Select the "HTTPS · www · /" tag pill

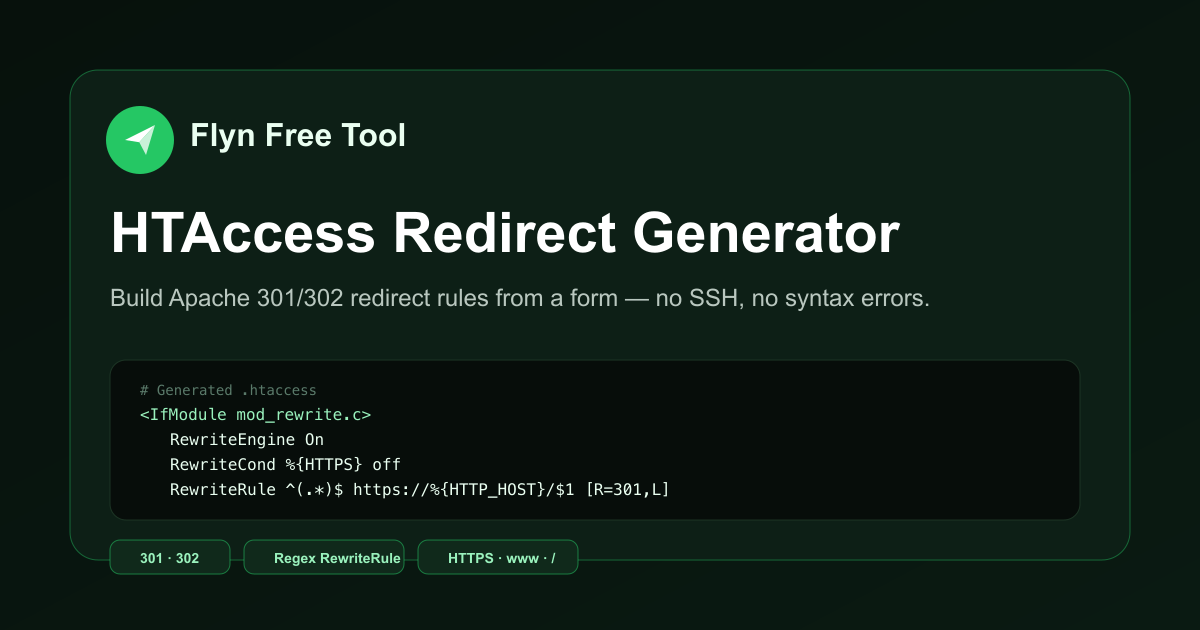498,558
